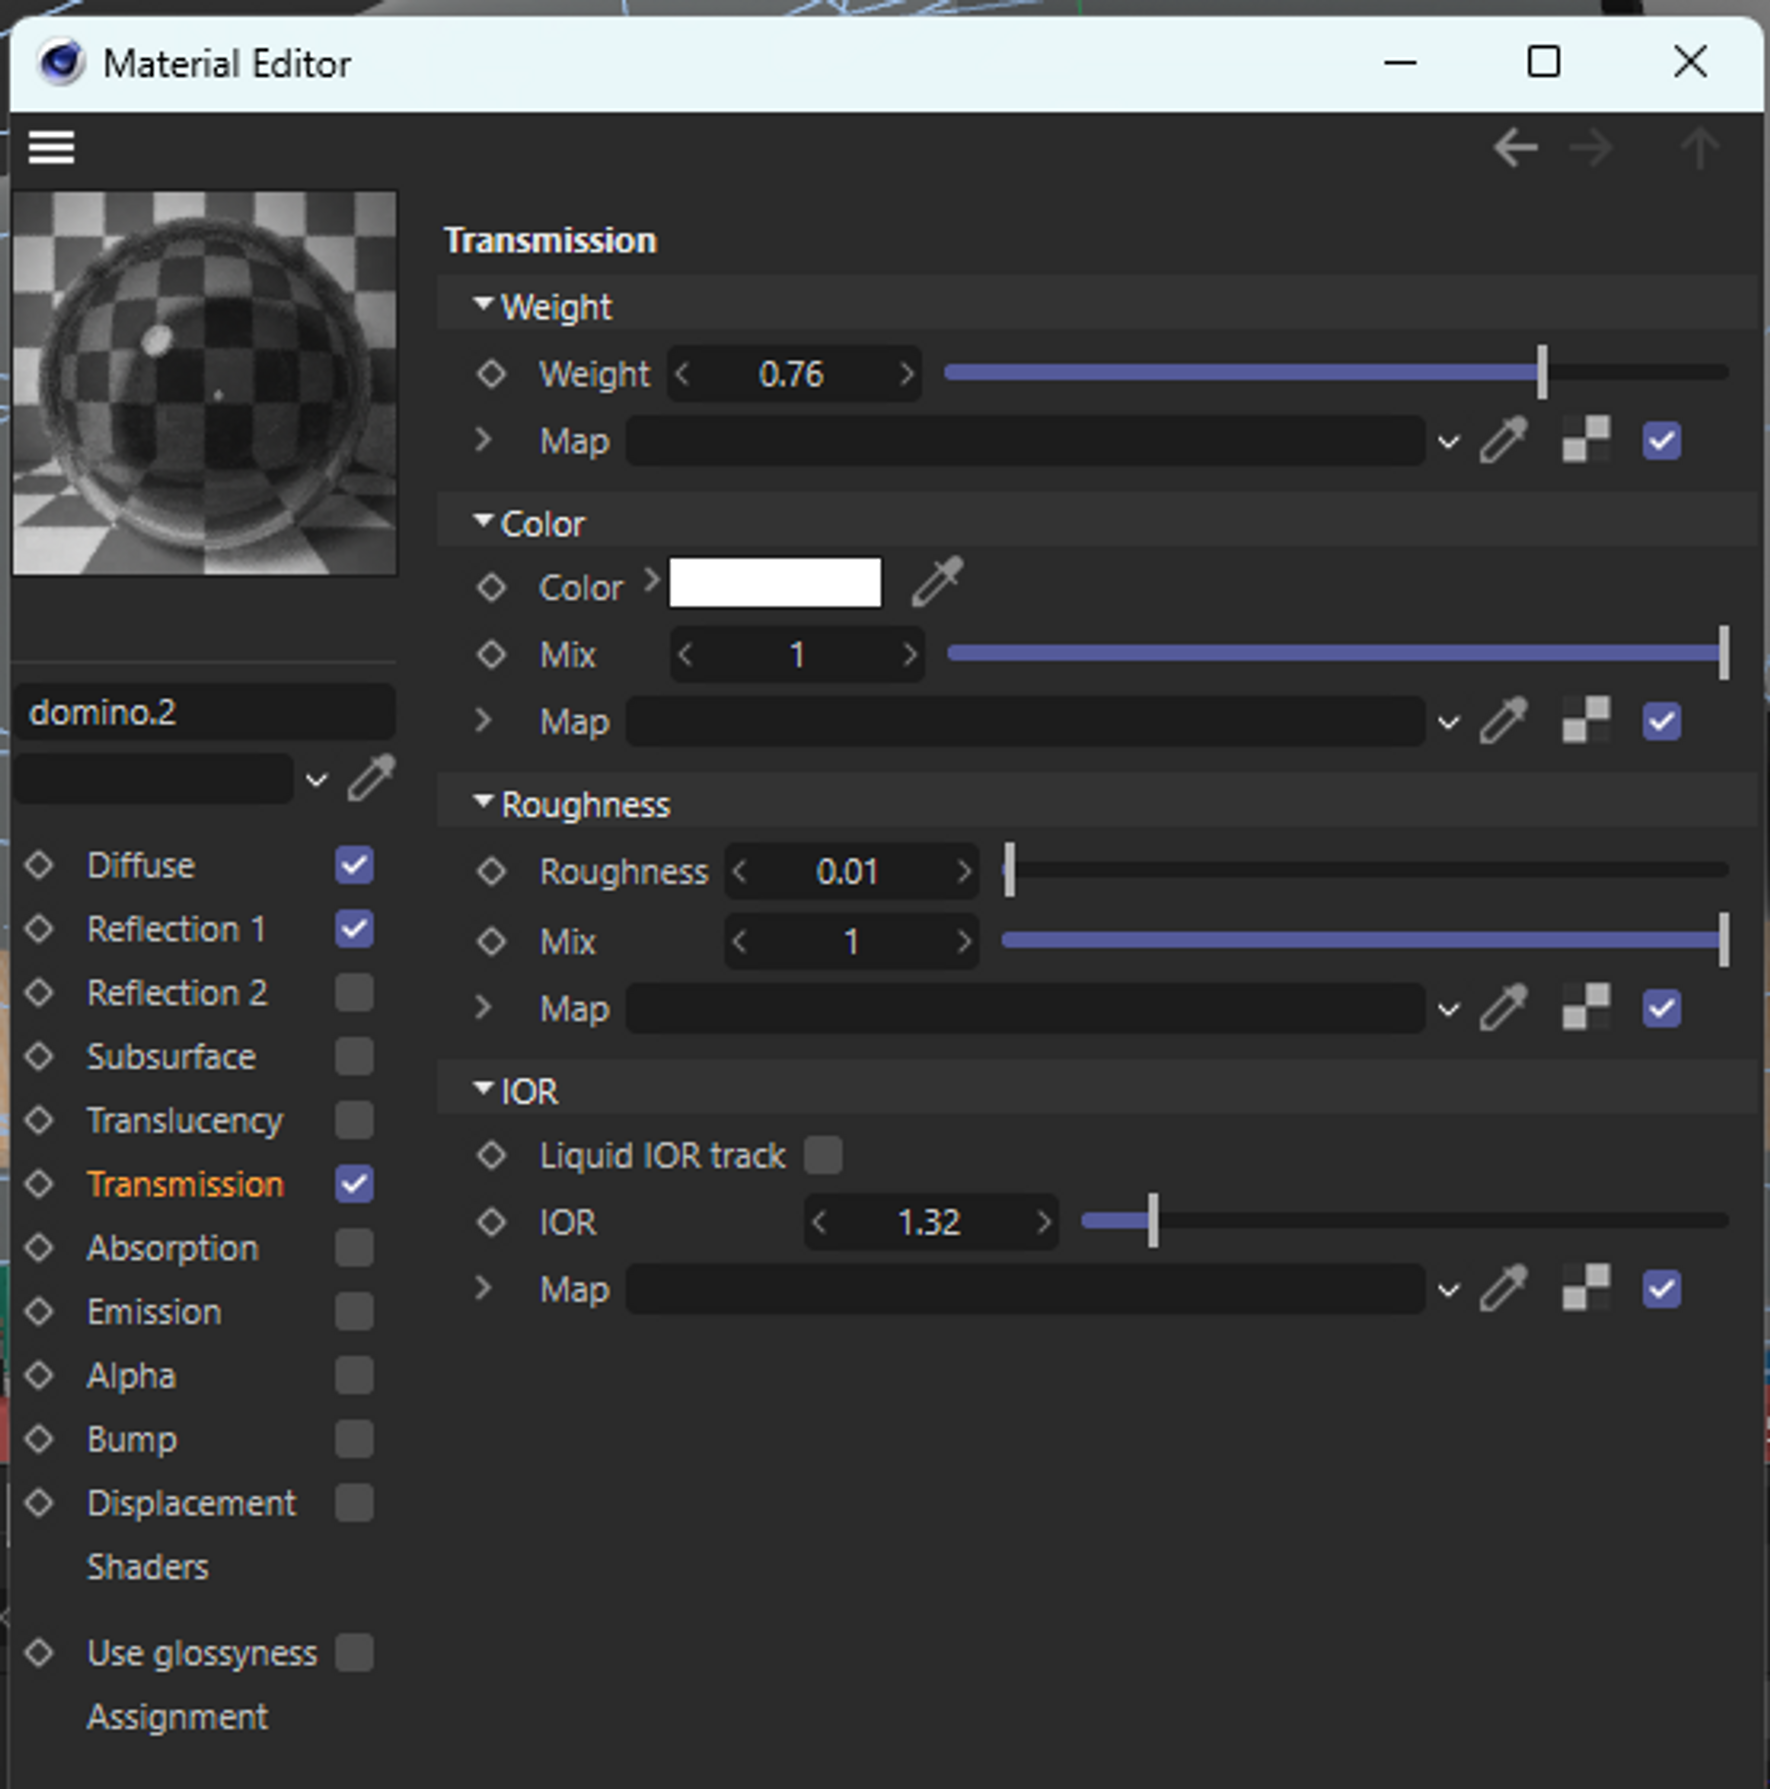Viewport: 1770px width, 1789px height.
Task: Click the Roughness Map checkerboard texture icon
Action: tap(1586, 1008)
